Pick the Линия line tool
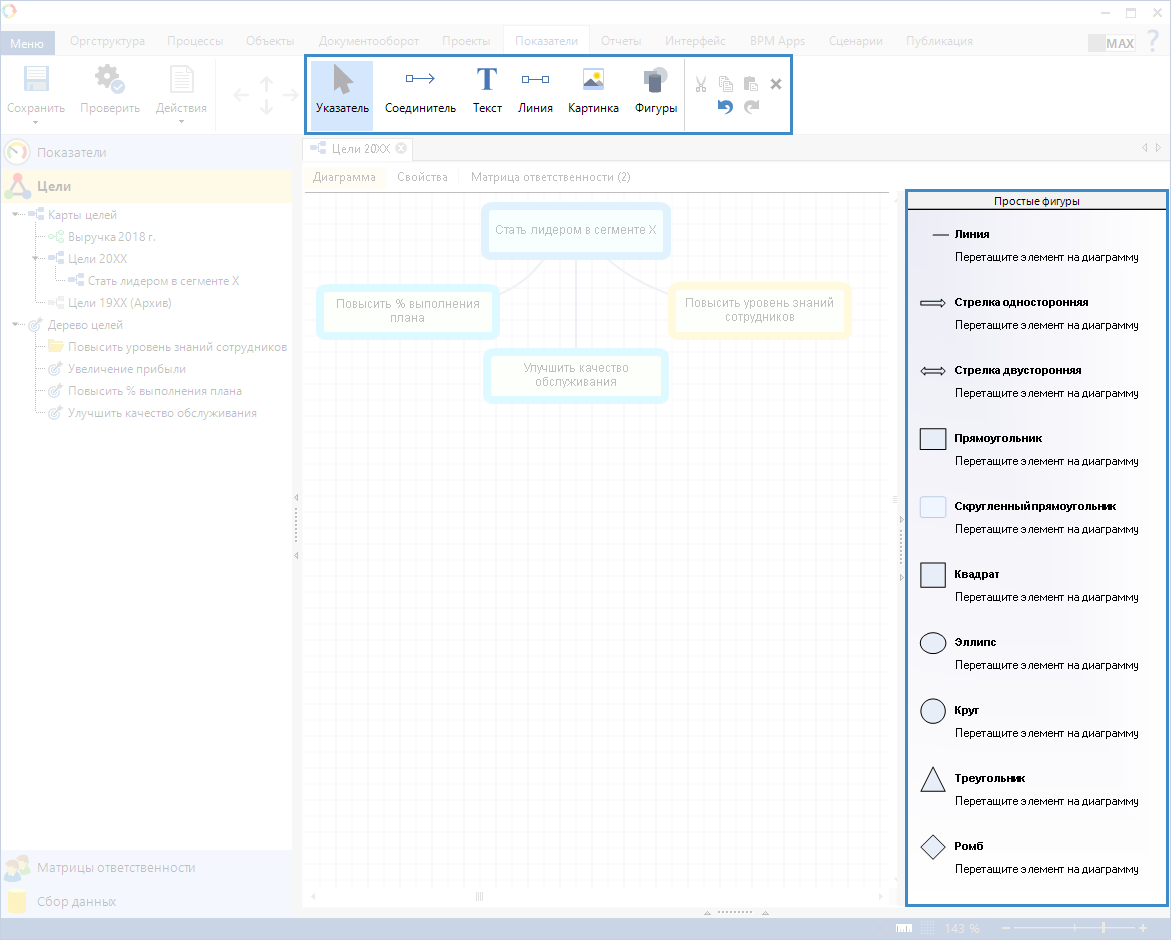Viewport: 1171px width, 940px height. [x=535, y=91]
